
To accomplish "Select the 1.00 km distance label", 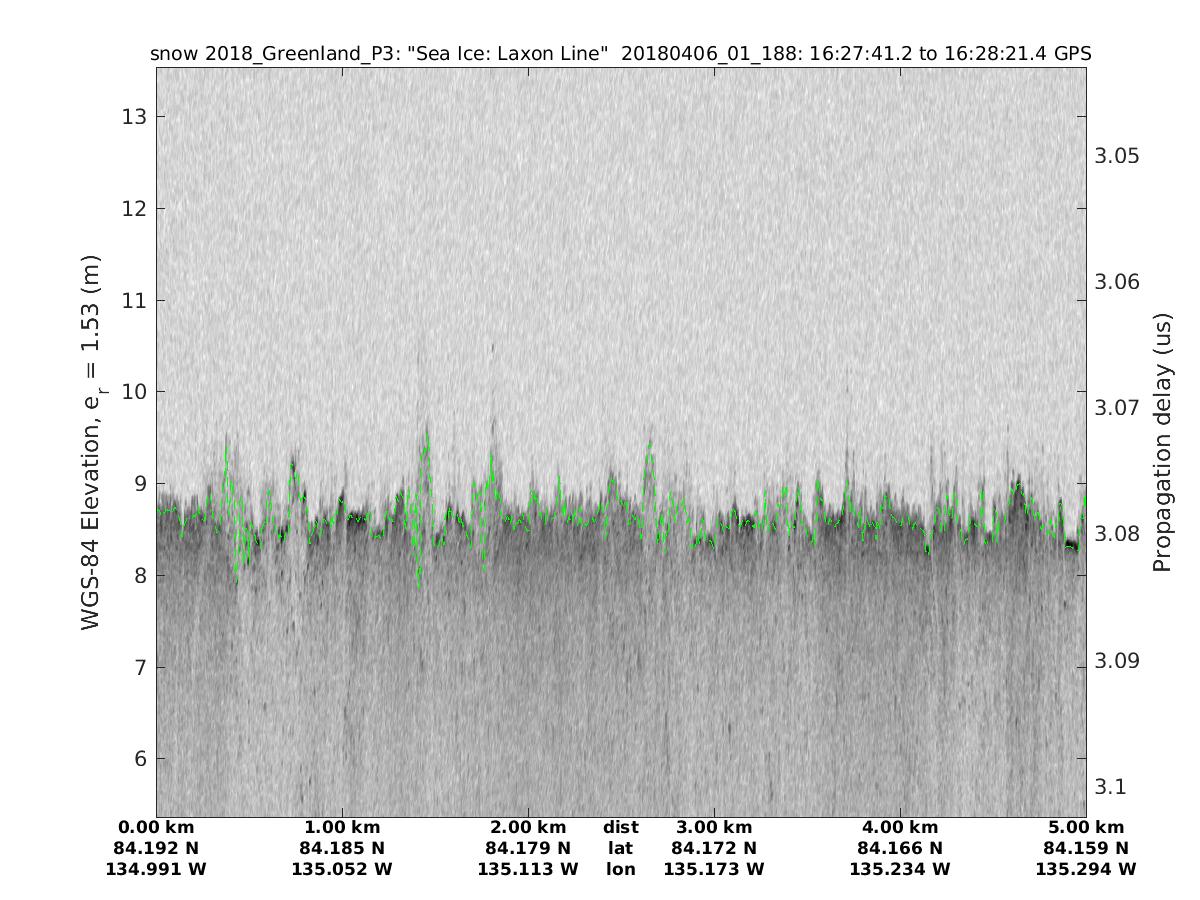I will tap(342, 827).
